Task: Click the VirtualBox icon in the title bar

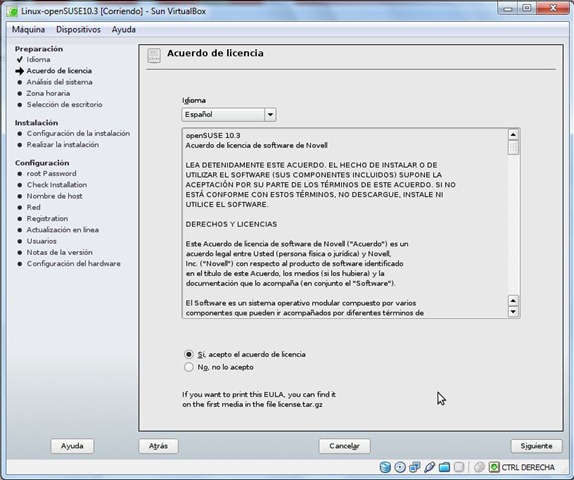Action: click(x=12, y=11)
